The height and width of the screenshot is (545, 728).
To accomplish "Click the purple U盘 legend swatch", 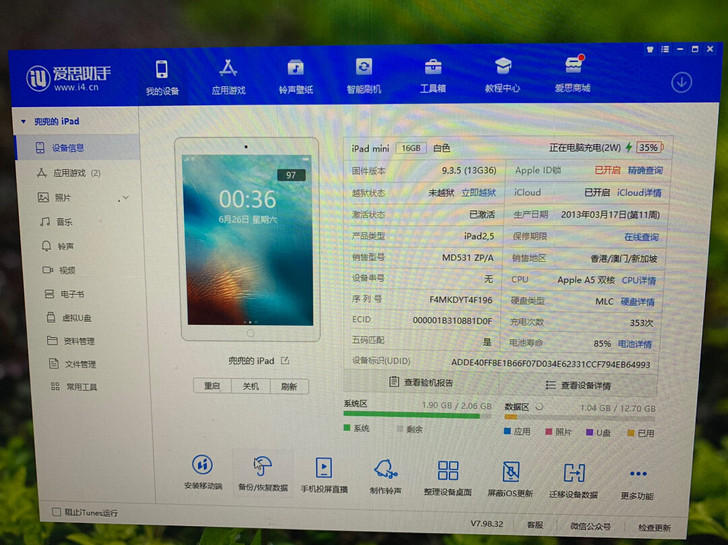I will (589, 432).
